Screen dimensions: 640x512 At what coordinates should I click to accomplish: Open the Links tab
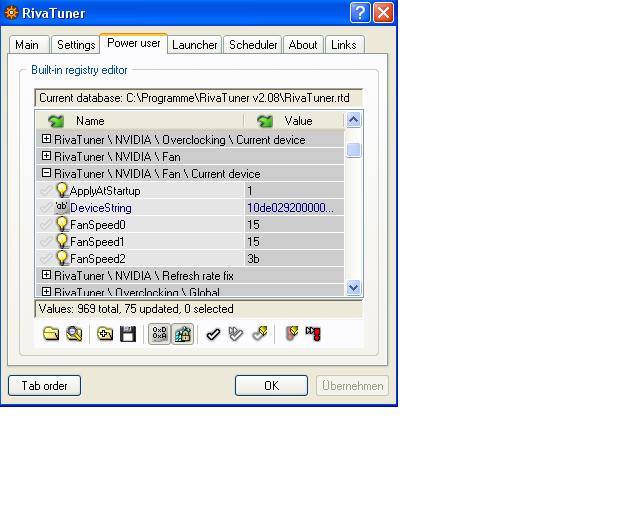pyautogui.click(x=344, y=45)
